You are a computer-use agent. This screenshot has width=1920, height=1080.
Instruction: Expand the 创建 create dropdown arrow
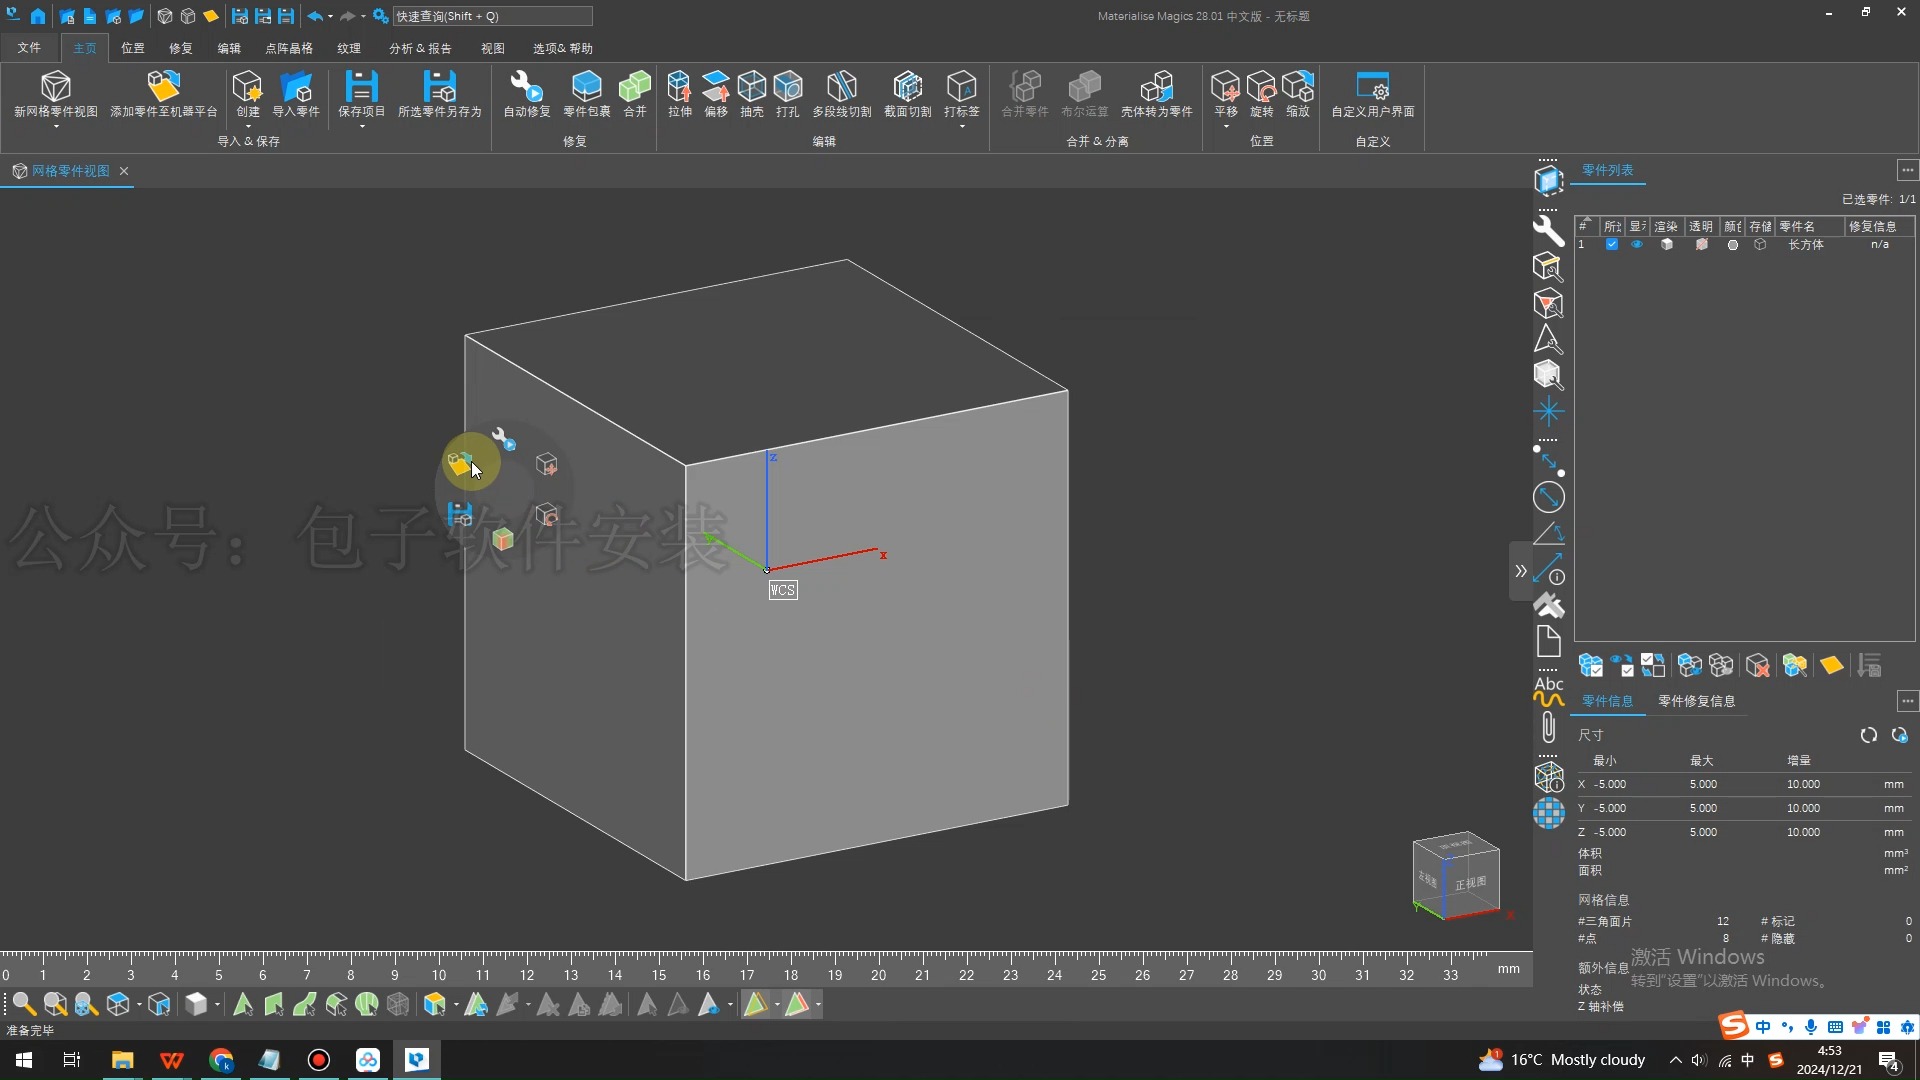(x=247, y=127)
